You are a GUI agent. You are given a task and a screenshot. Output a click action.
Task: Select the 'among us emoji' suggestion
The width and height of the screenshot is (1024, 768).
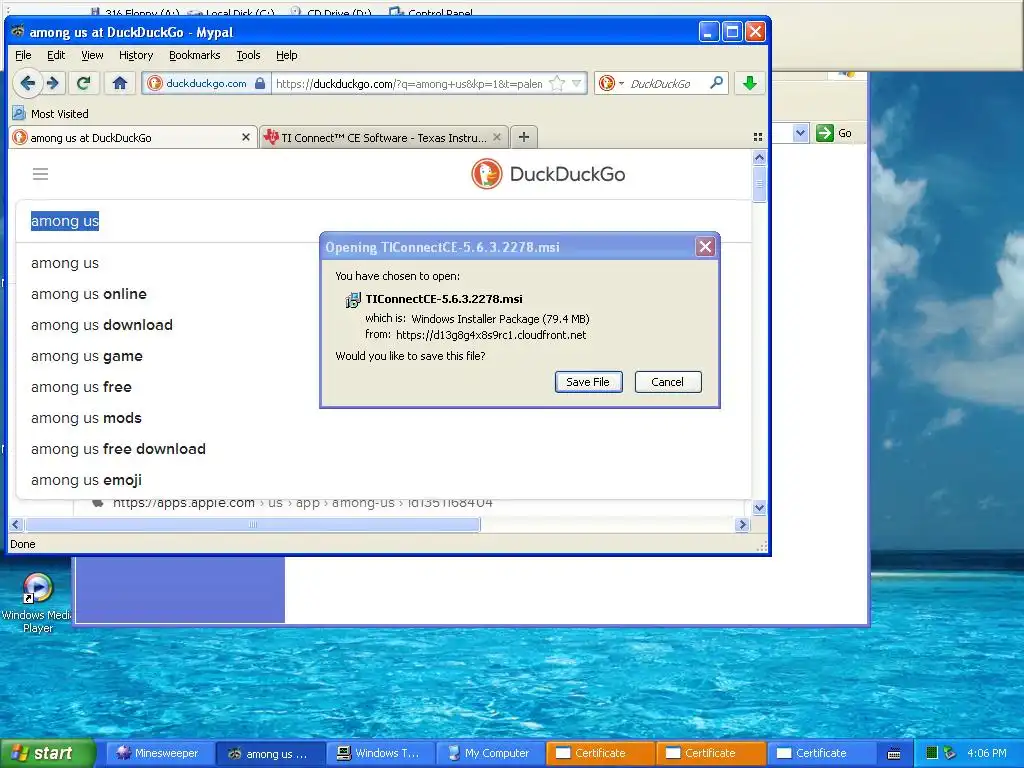tap(86, 480)
